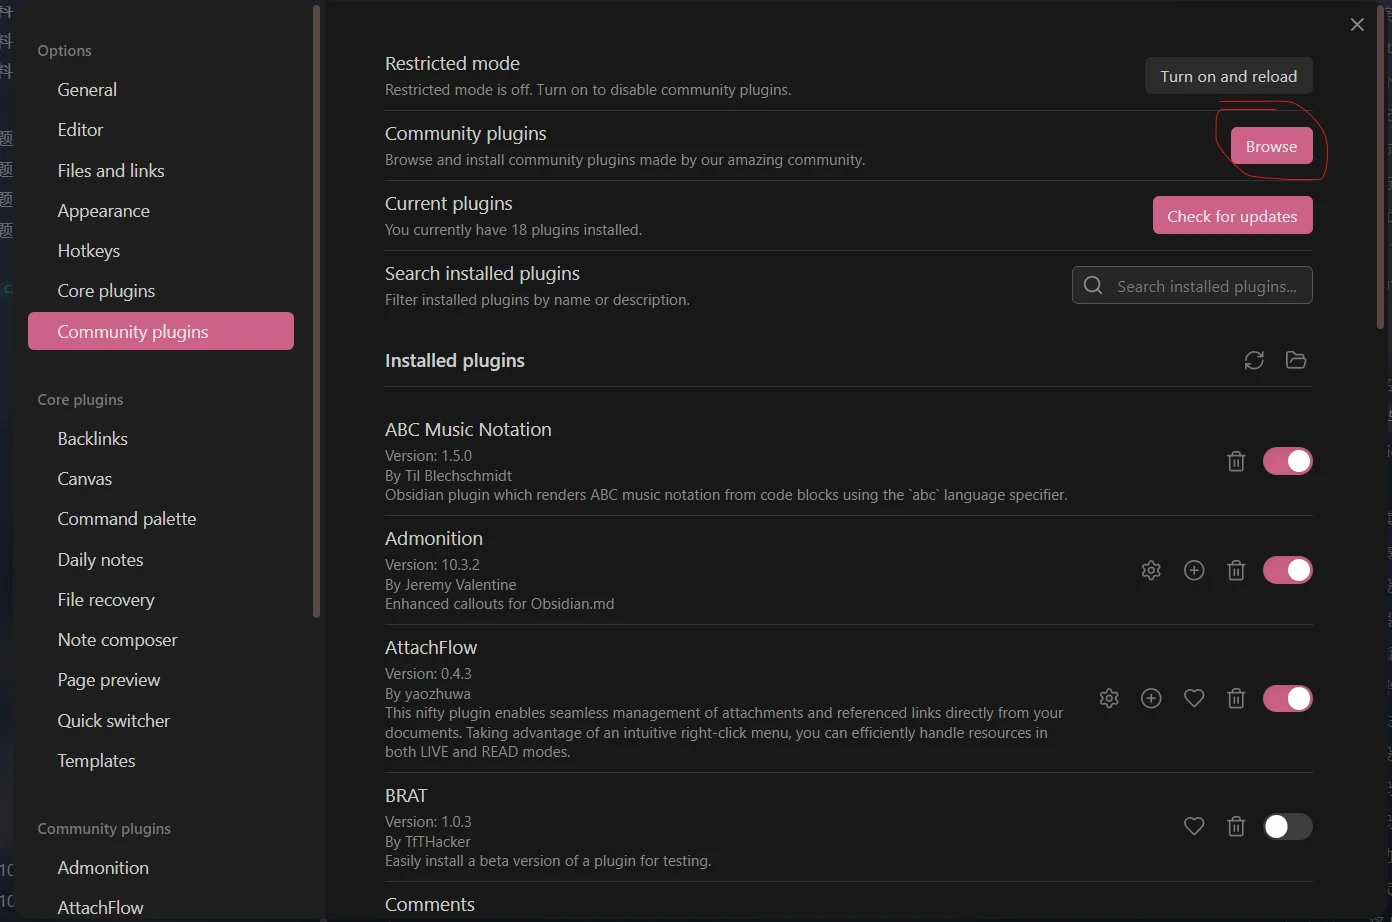
Task: Open Canvas plugin options
Action: (161, 479)
